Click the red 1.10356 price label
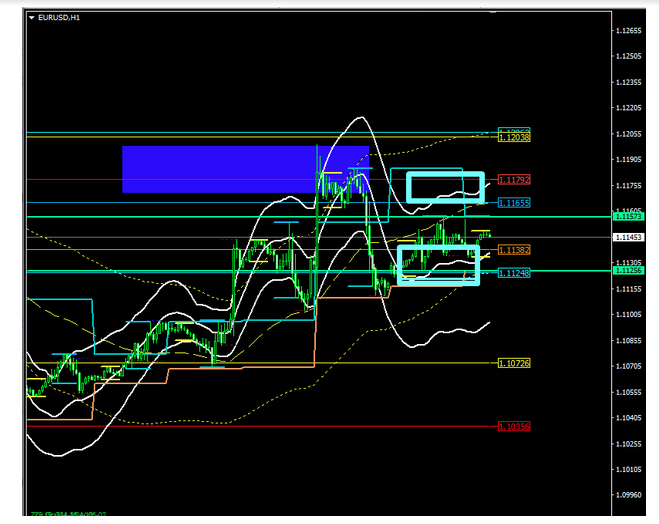Viewport: 659px width, 524px height. 514,426
